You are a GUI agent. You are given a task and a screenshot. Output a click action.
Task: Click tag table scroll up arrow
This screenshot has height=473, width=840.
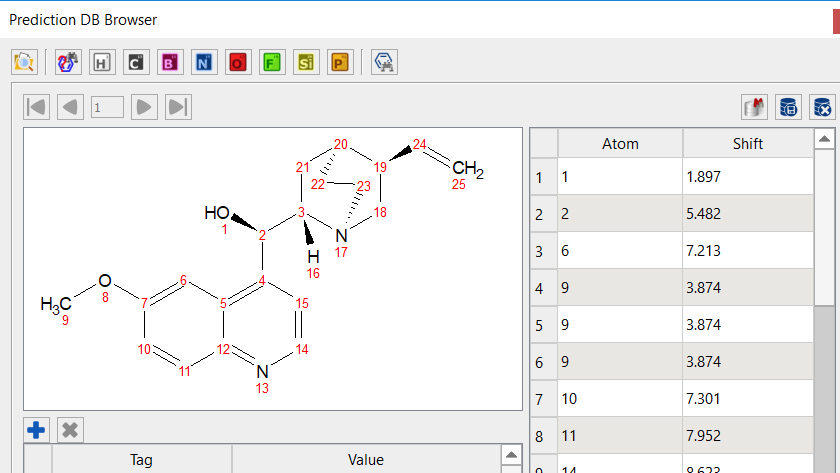(x=512, y=455)
